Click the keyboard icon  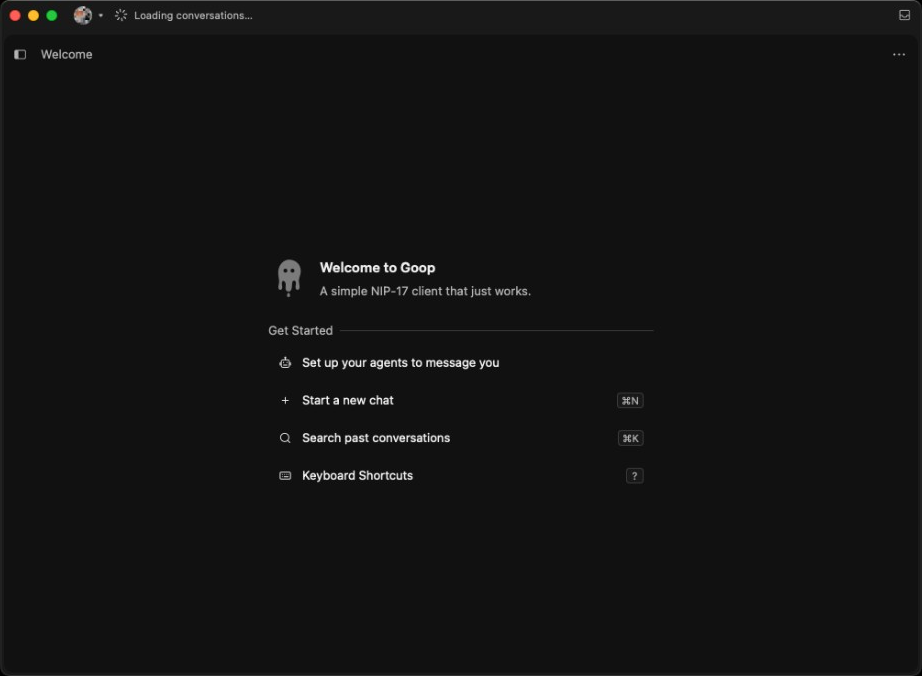tap(285, 476)
